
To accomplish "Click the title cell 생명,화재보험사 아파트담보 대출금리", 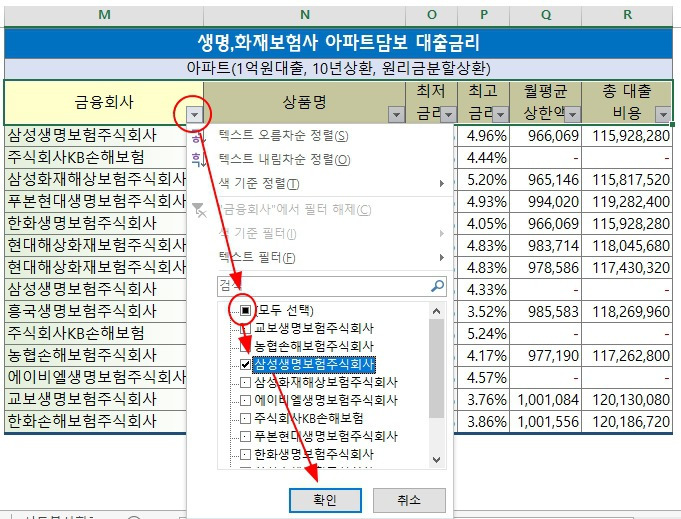I will (338, 43).
